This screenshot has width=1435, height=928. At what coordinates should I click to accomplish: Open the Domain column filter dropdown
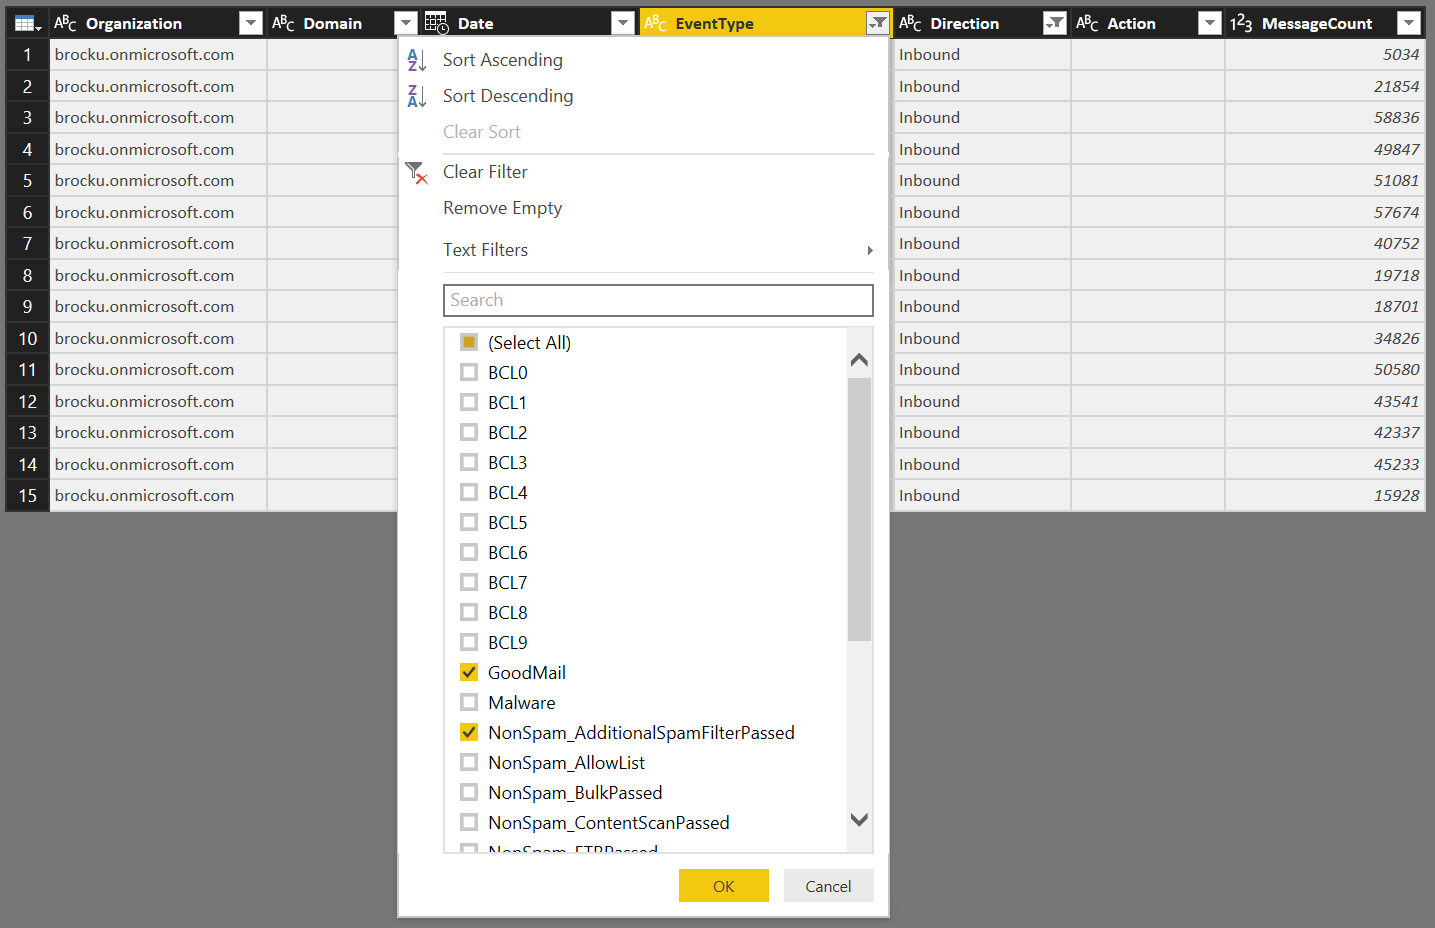[x=405, y=23]
